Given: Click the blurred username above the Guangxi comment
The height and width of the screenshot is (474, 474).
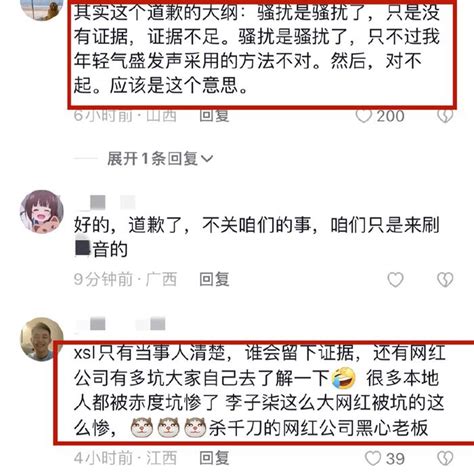Looking at the screenshot, I should click(x=105, y=202).
